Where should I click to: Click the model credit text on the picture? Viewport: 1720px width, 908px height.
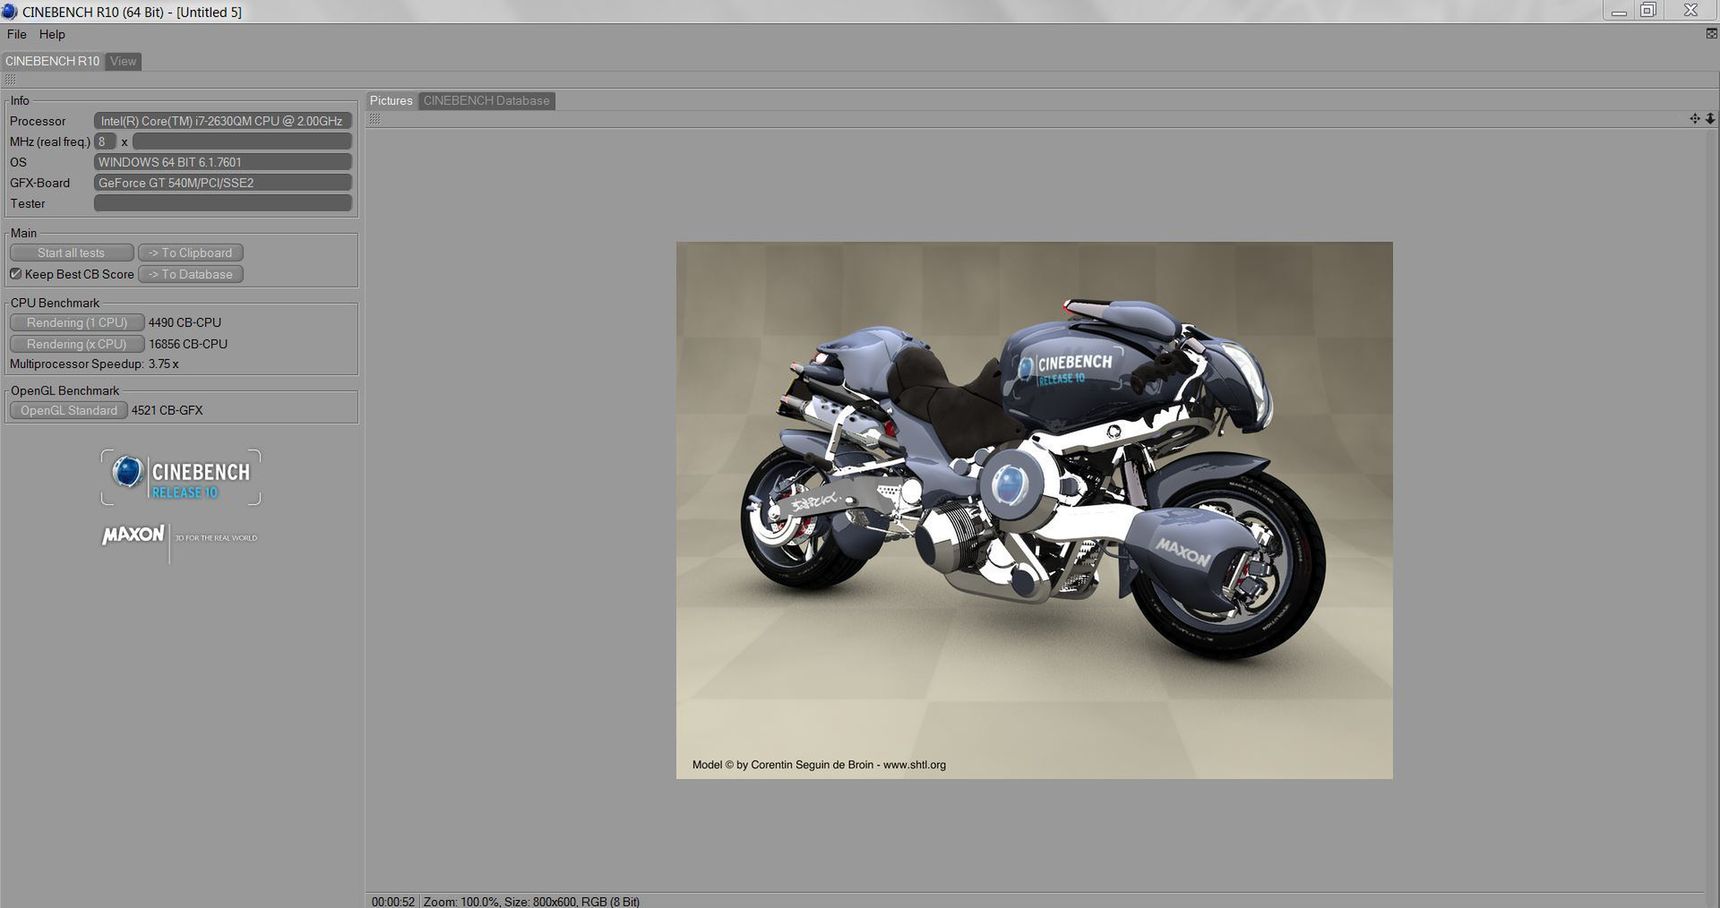click(819, 765)
